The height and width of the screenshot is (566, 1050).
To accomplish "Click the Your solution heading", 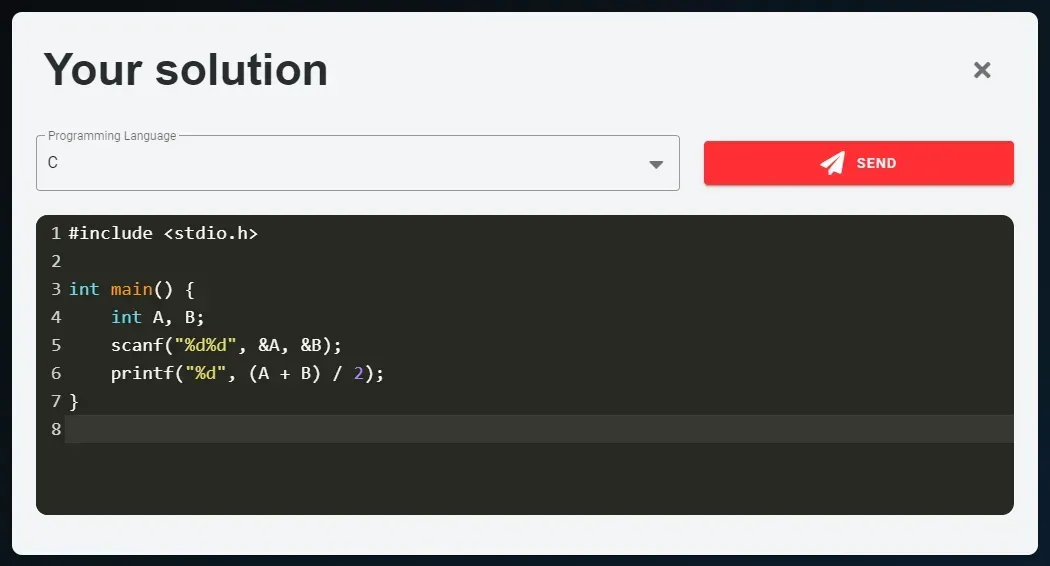I will click(185, 70).
